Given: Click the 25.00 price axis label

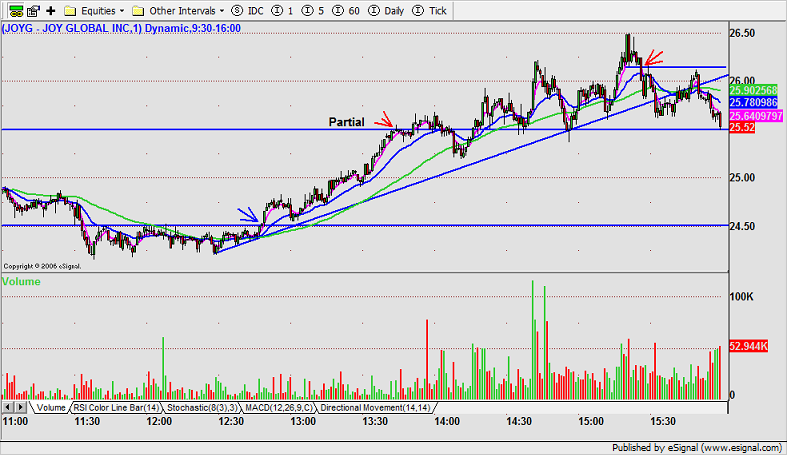Looking at the screenshot, I should click(x=742, y=178).
